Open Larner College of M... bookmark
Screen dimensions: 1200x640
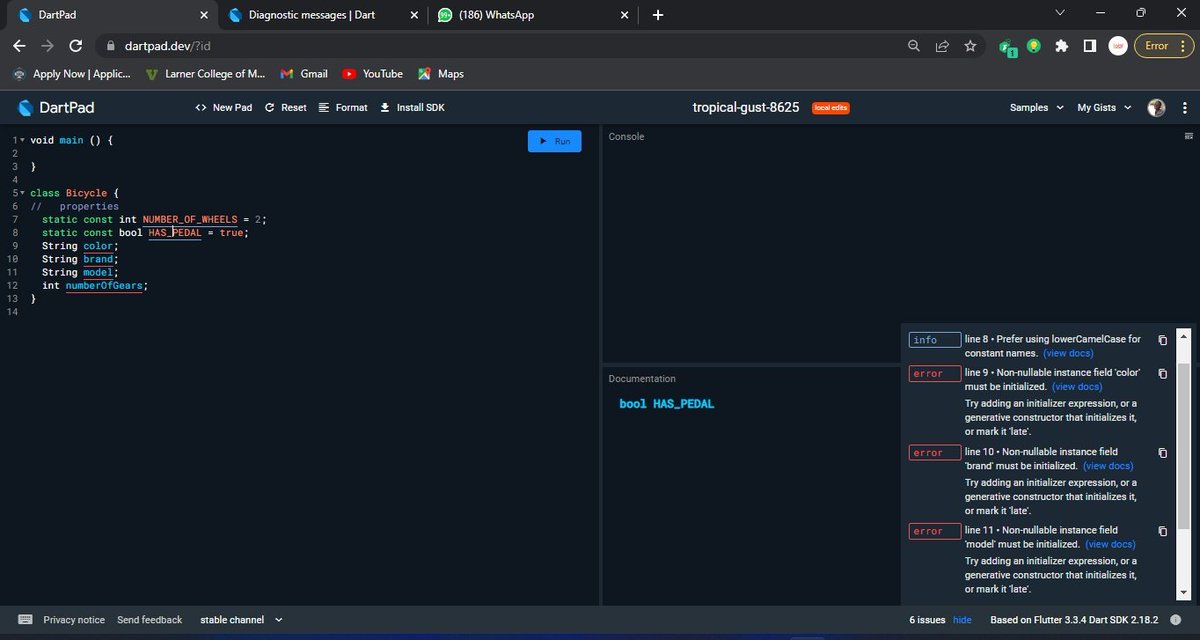(x=205, y=74)
